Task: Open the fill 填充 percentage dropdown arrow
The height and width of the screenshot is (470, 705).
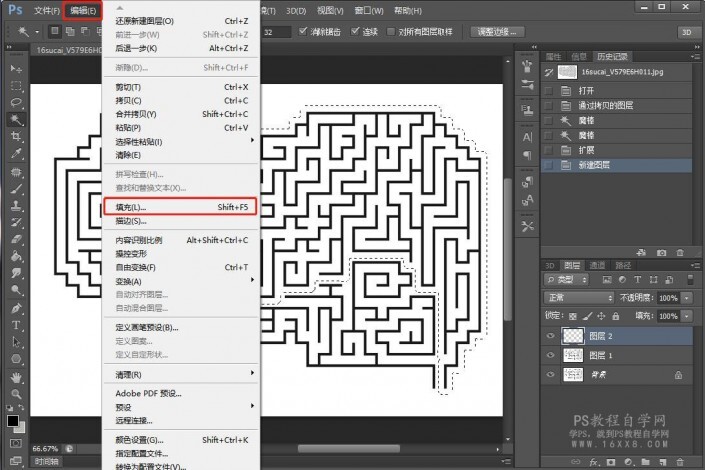Action: pos(686,315)
